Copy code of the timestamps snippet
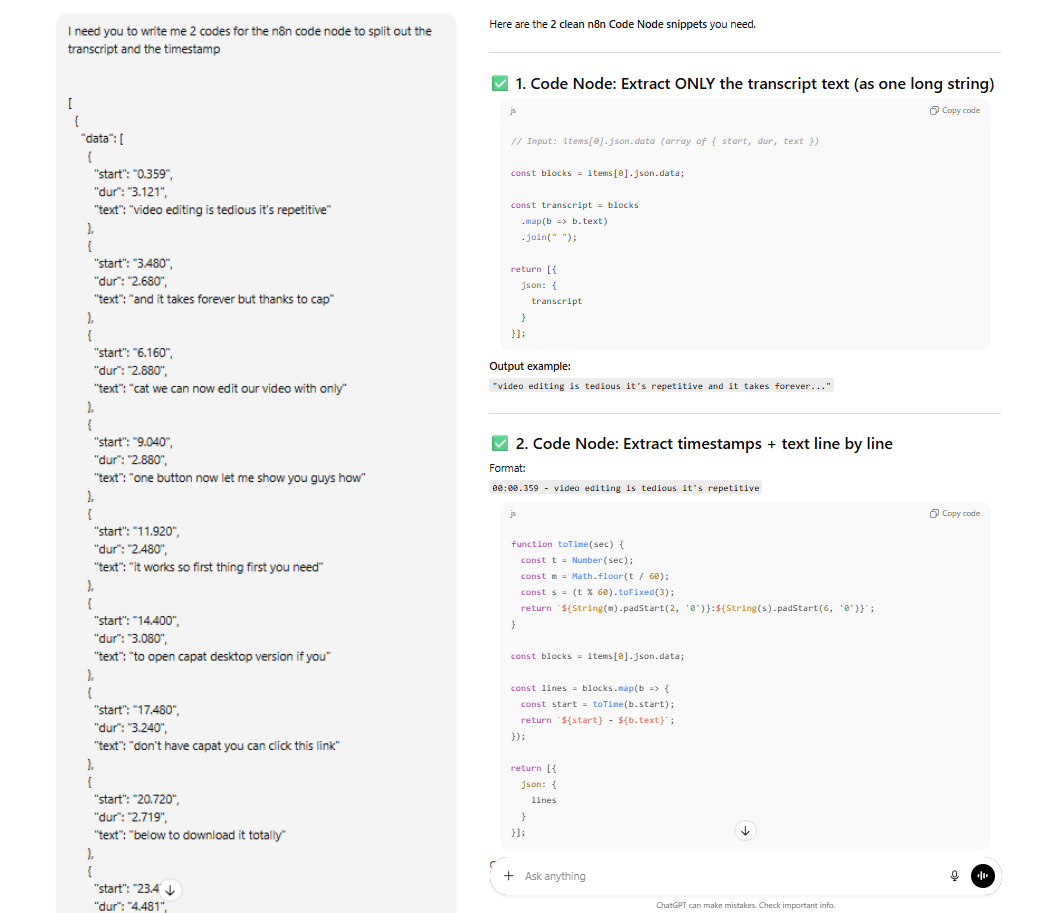This screenshot has width=1037, height=913. [x=954, y=513]
